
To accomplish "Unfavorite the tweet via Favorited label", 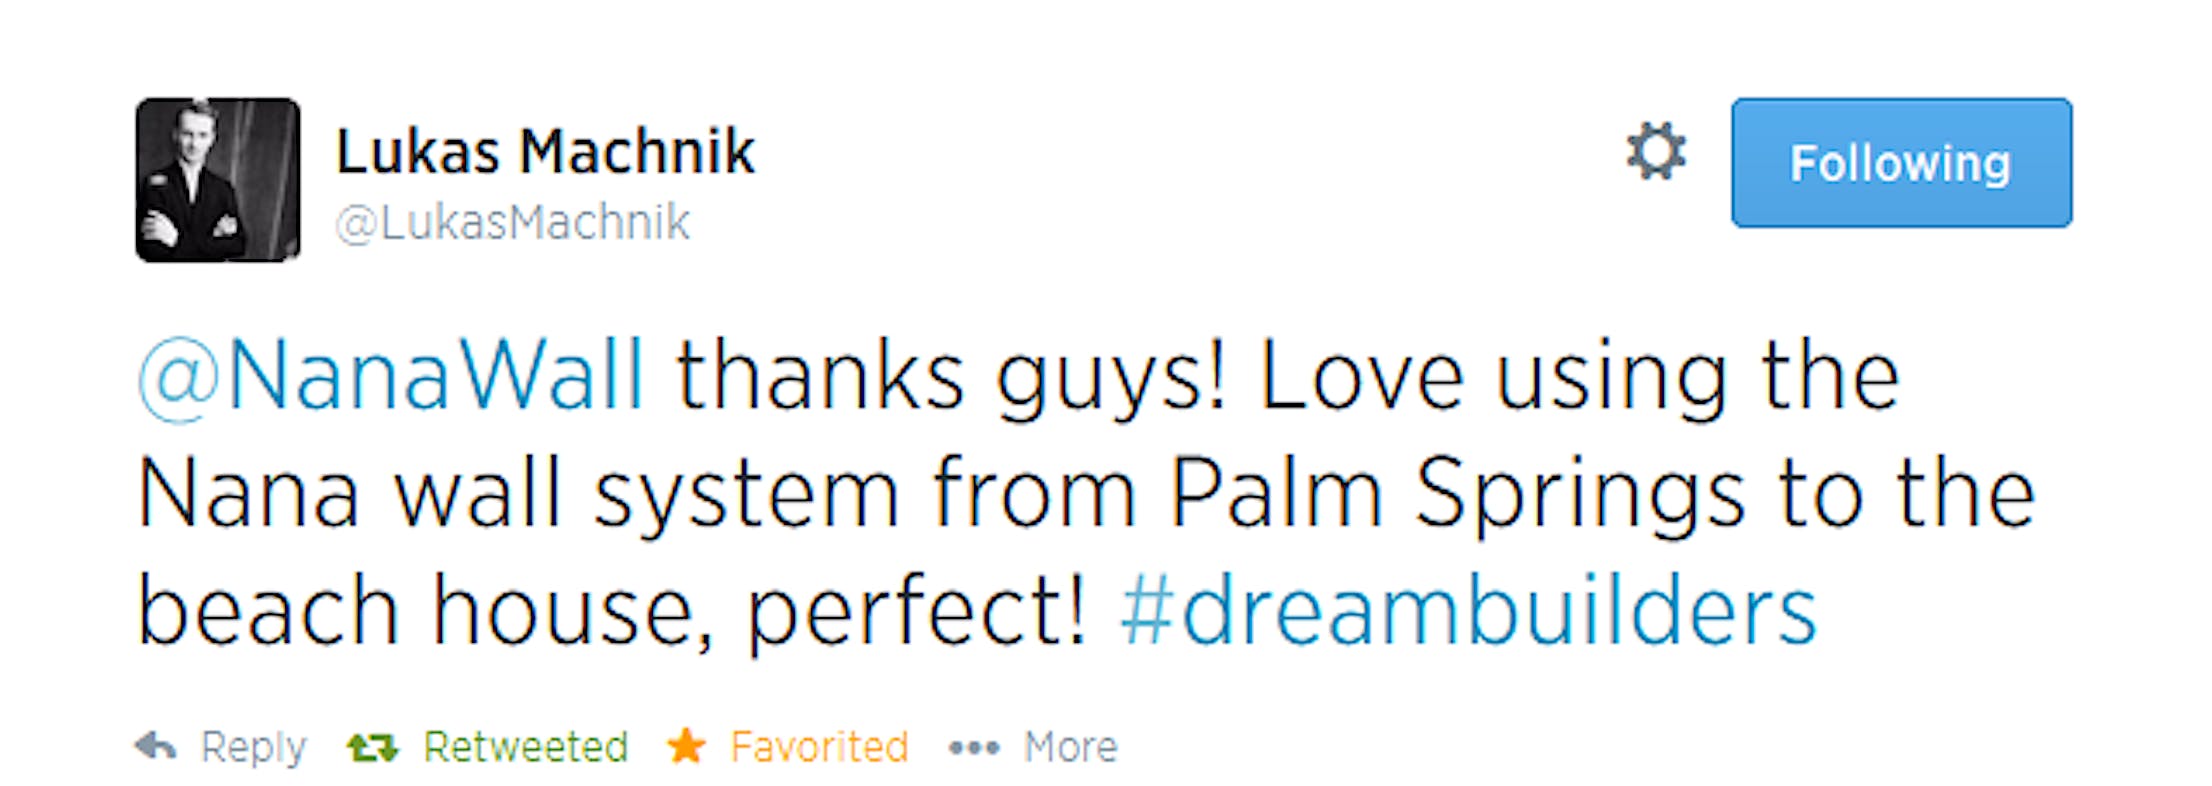I will coord(819,747).
